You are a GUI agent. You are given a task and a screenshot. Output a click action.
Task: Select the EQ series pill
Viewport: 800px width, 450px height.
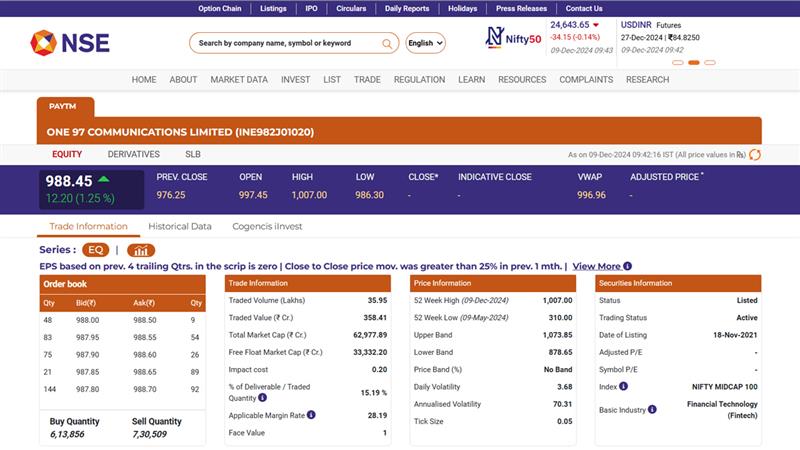coord(96,250)
